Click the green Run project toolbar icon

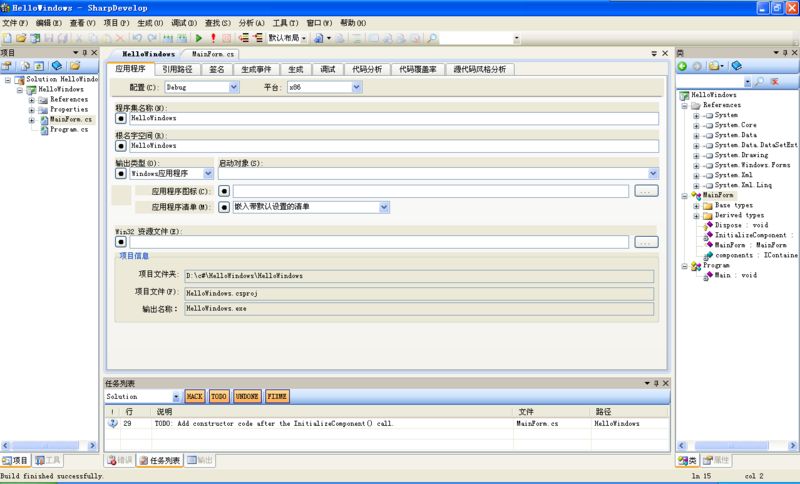point(198,38)
